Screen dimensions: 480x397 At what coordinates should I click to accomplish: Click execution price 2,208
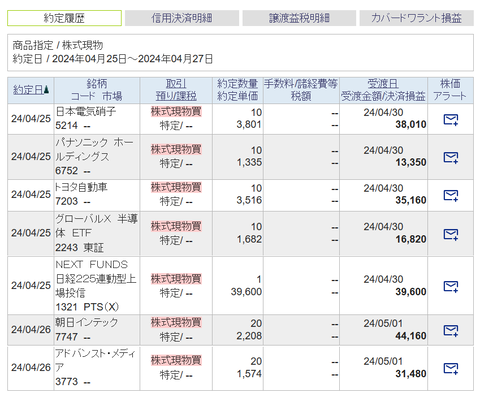249,336
